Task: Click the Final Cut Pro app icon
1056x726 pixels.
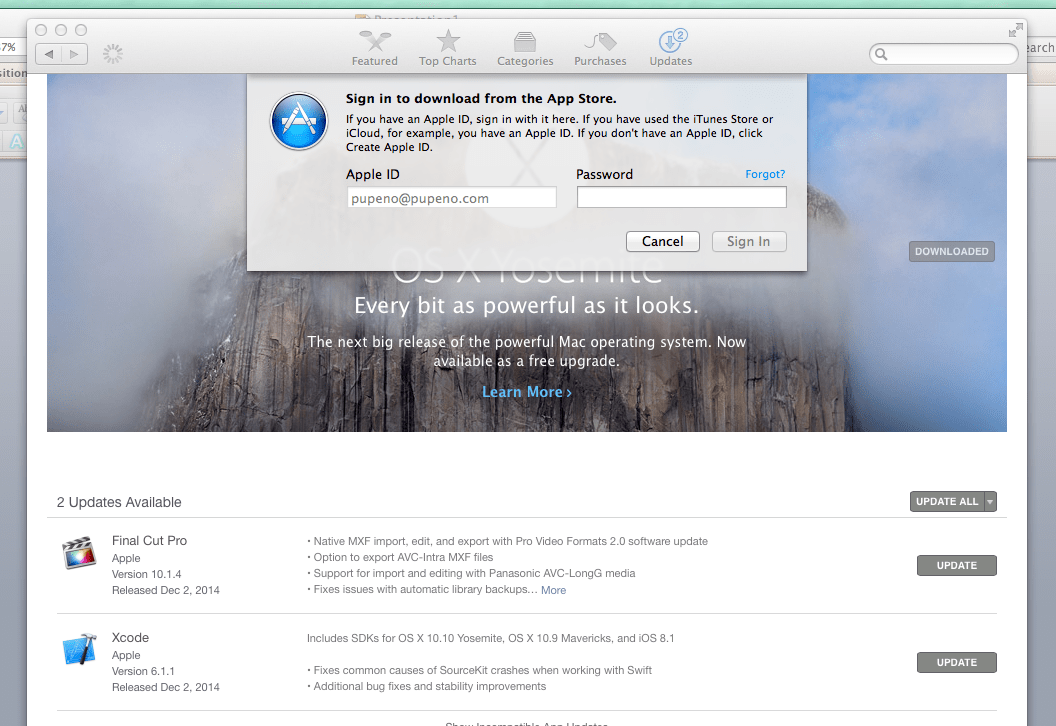Action: tap(79, 553)
